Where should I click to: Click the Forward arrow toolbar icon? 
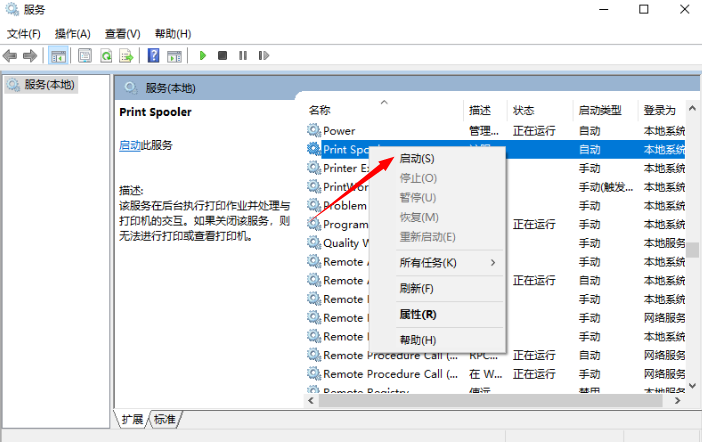pos(30,56)
